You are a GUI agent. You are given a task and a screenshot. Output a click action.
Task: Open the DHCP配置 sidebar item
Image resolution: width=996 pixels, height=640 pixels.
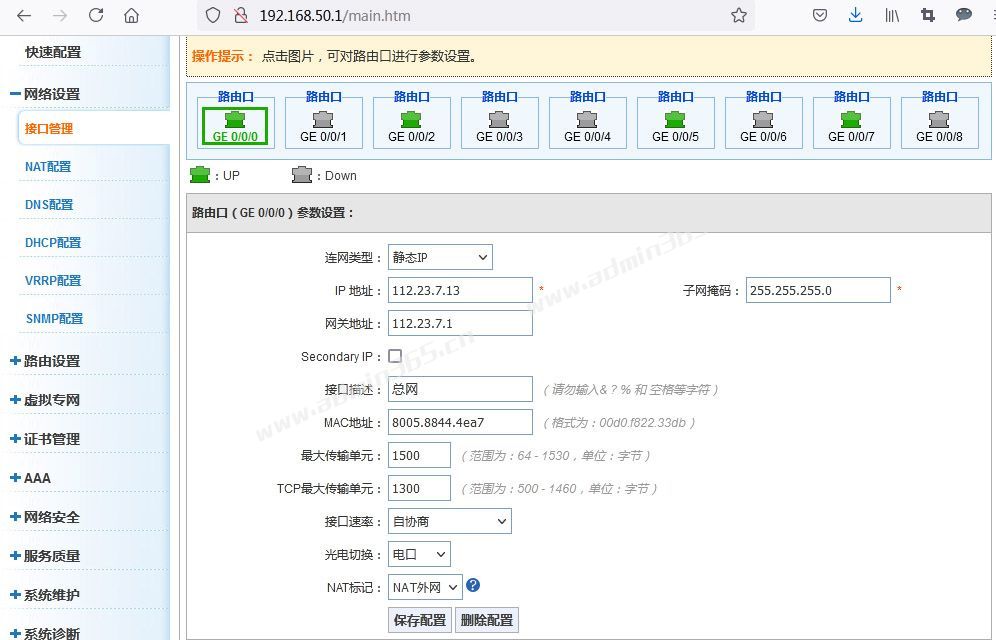pos(53,243)
